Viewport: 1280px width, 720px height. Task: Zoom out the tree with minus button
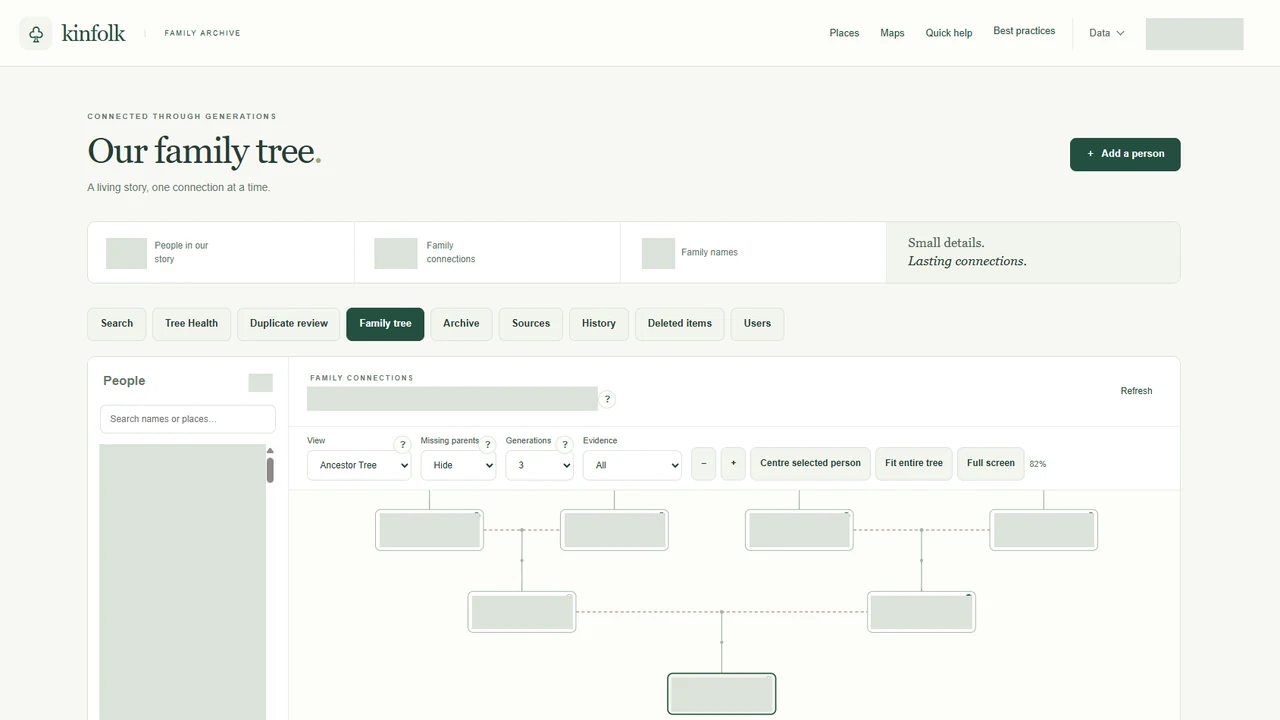click(704, 463)
